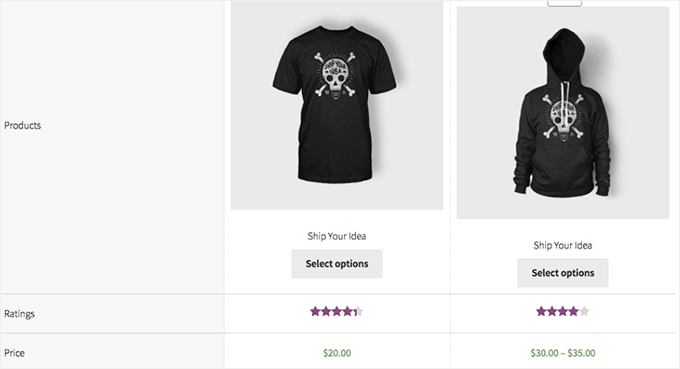Open the black hoodie product image
The width and height of the screenshot is (680, 369).
pos(563,113)
